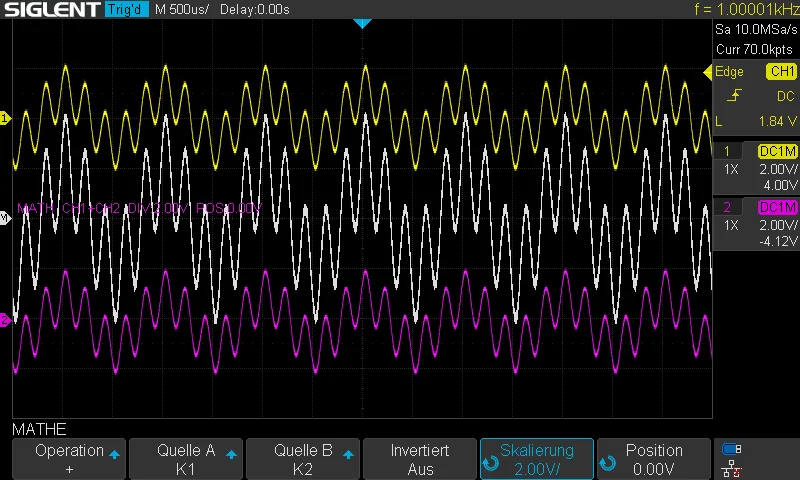Click the SIGLENT logo
Viewport: 800px width, 480px height.
[52, 9]
